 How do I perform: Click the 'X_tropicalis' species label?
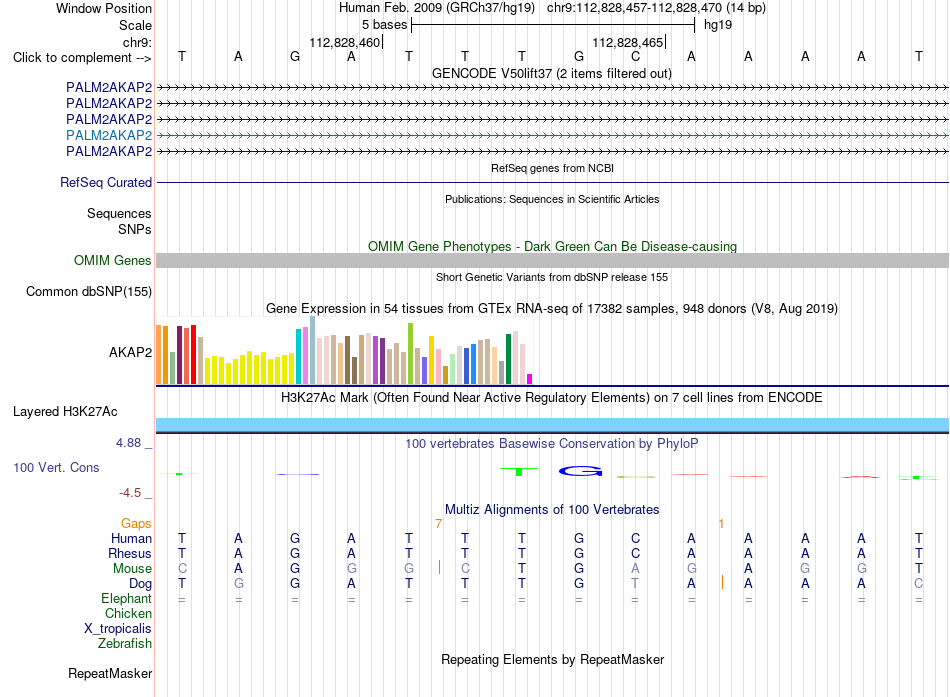(x=118, y=629)
